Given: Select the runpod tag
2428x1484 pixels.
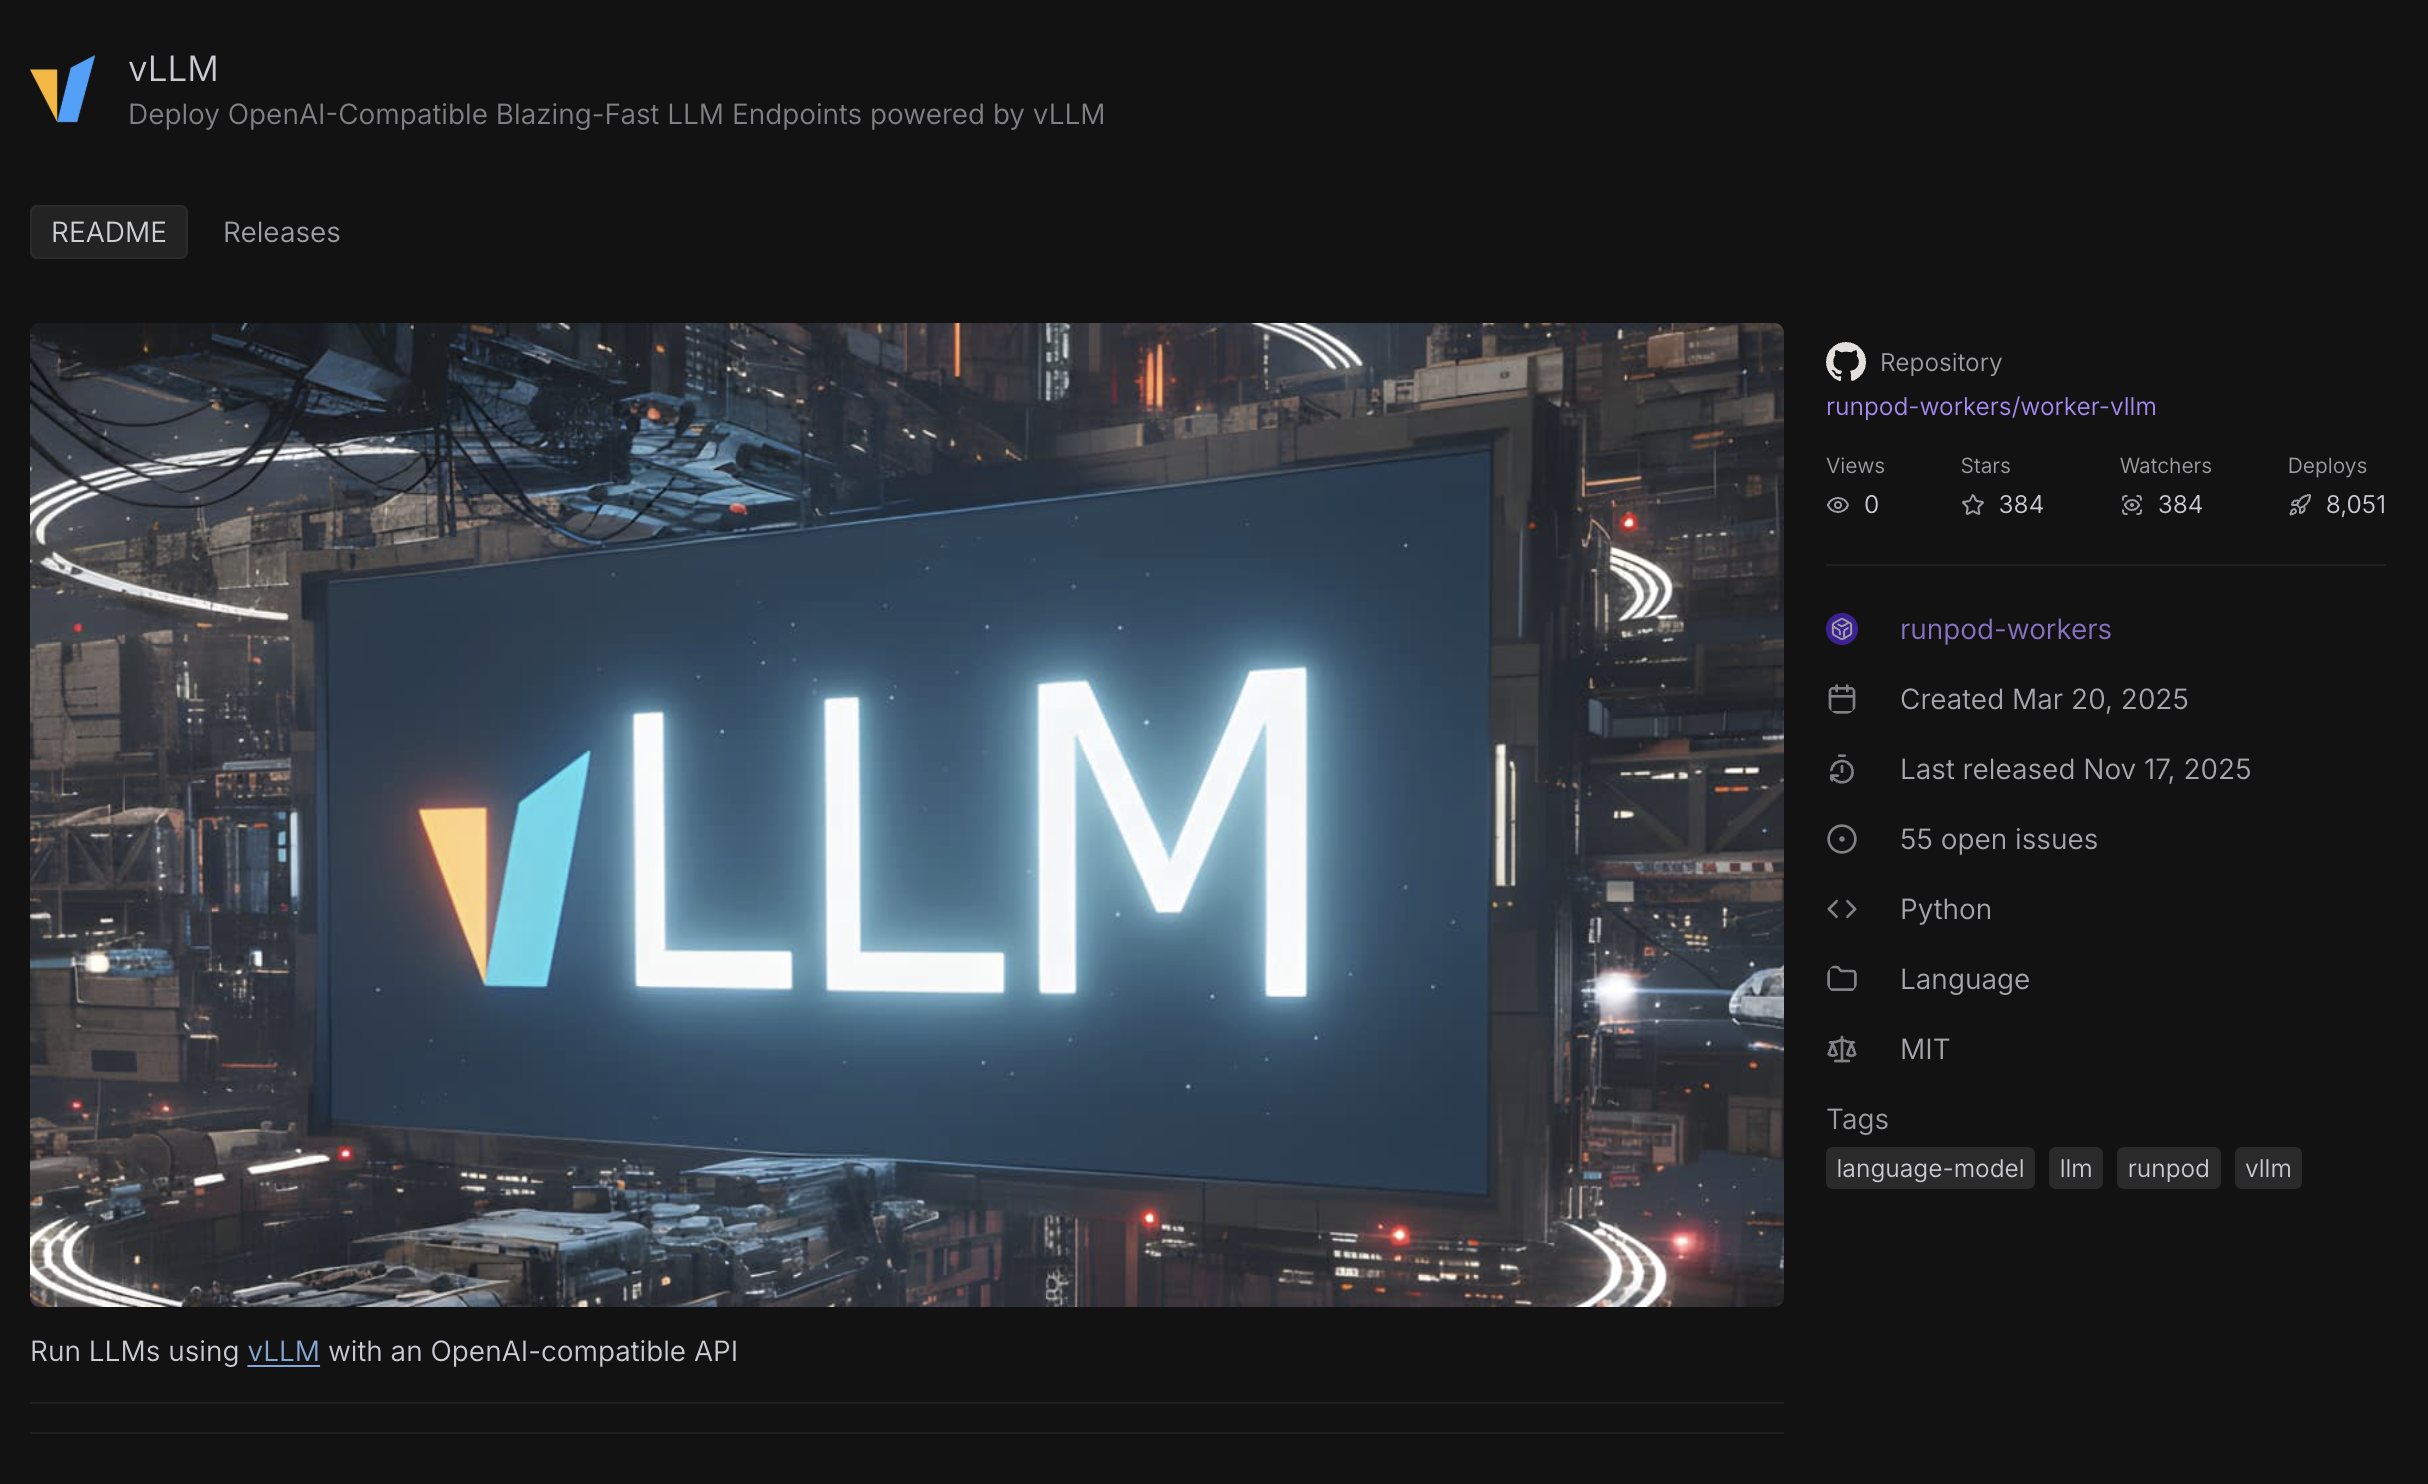Looking at the screenshot, I should pos(2167,1168).
